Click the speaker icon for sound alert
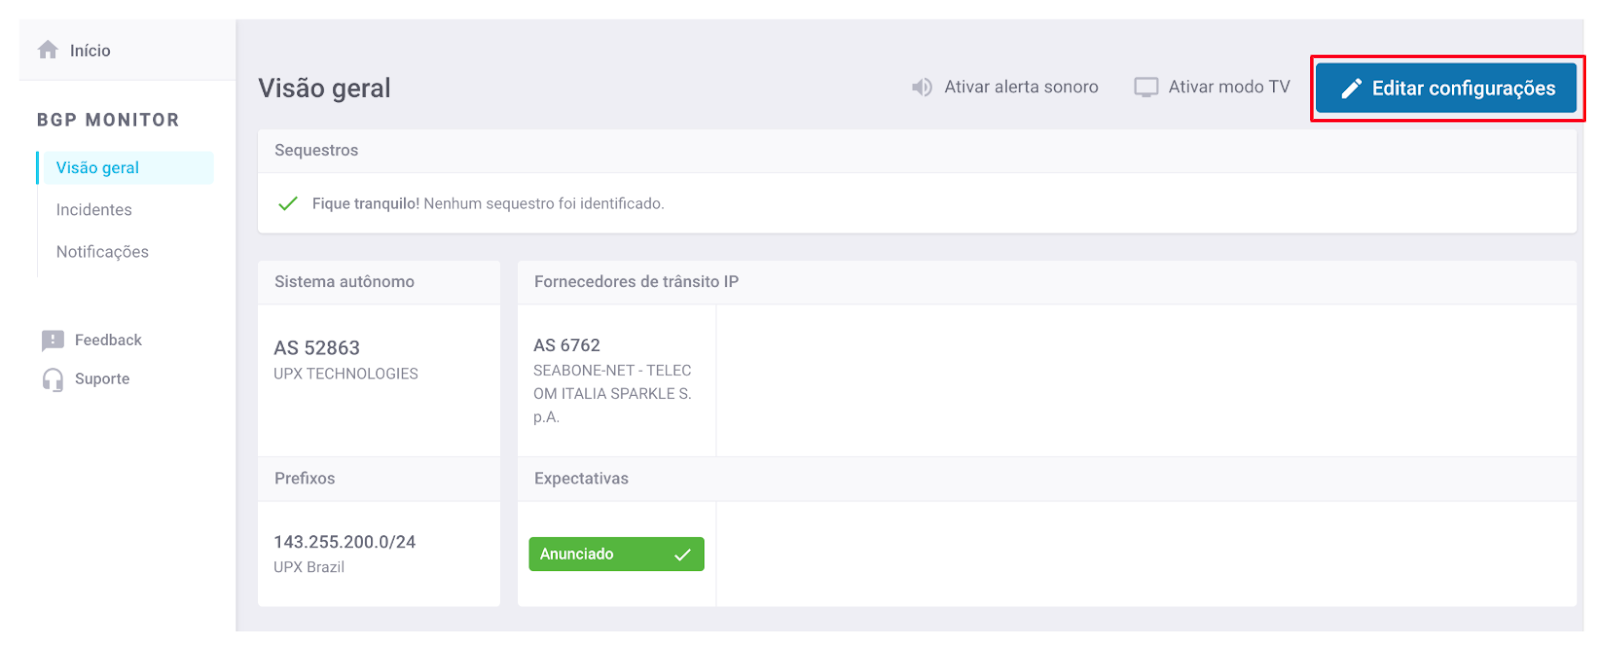The width and height of the screenshot is (1600, 646). [921, 88]
